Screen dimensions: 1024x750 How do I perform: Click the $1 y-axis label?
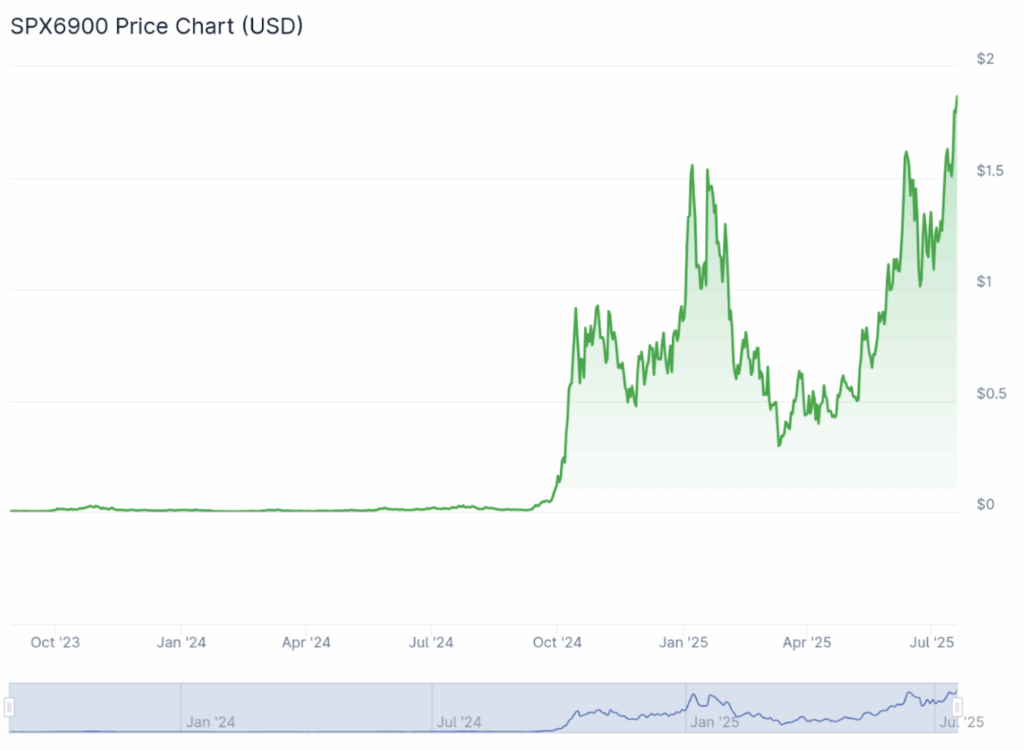pos(985,282)
